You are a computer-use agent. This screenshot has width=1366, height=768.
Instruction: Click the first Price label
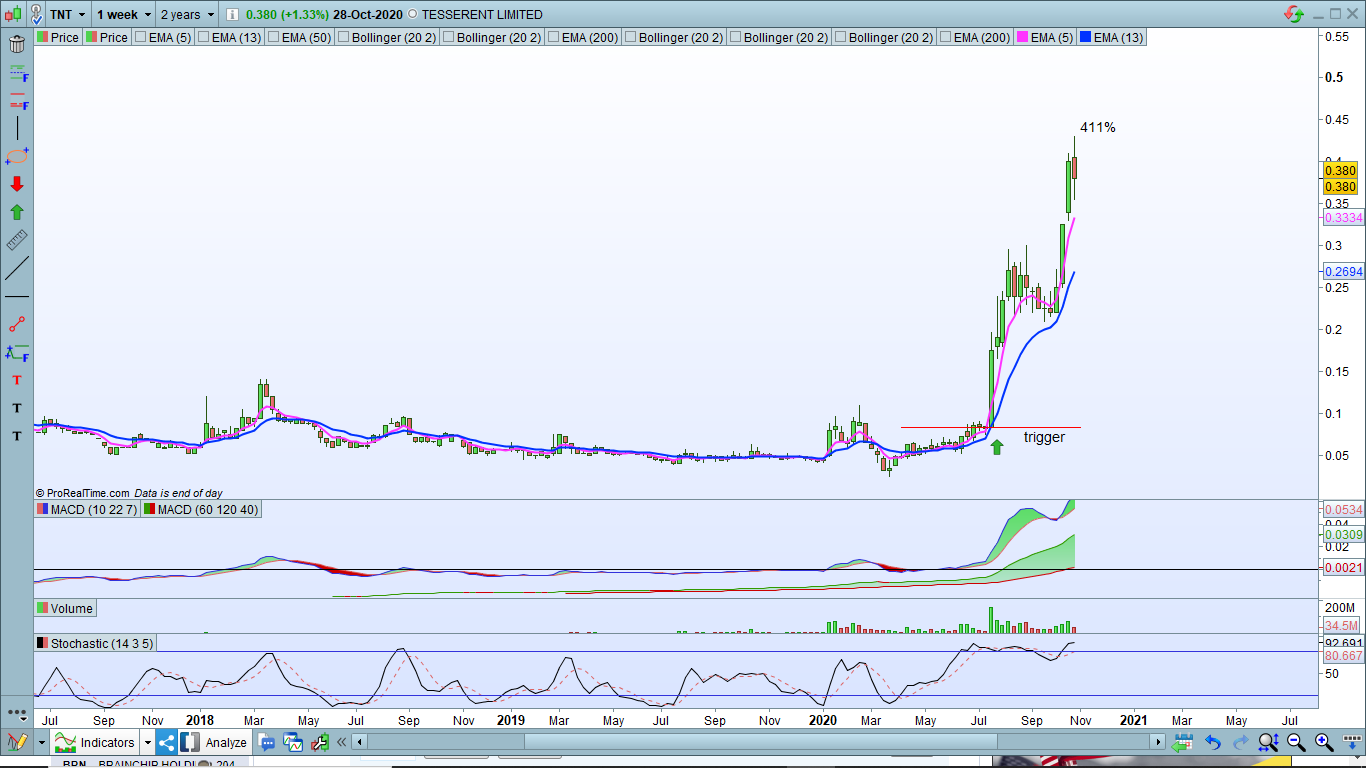58,37
